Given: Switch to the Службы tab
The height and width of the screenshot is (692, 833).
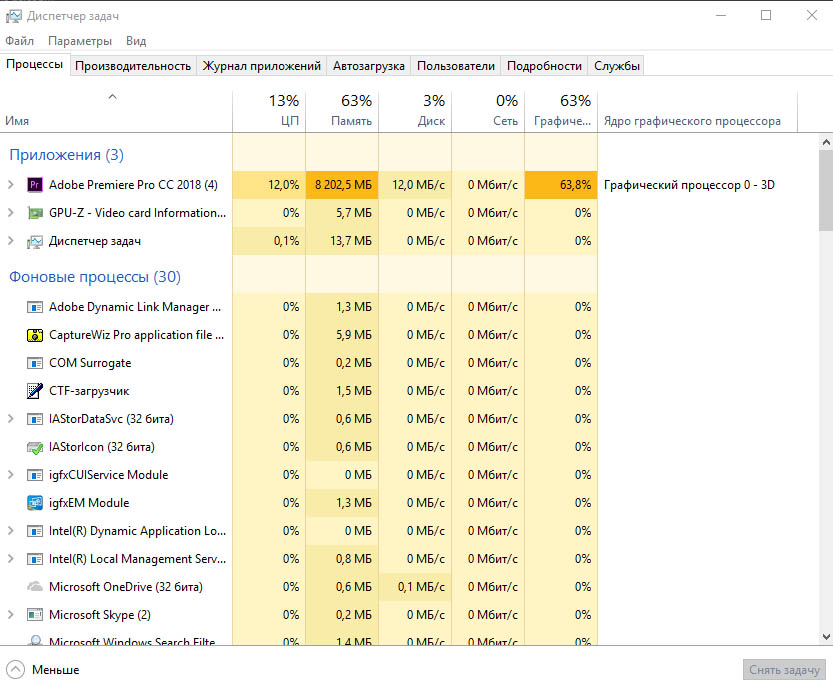Looking at the screenshot, I should point(617,66).
